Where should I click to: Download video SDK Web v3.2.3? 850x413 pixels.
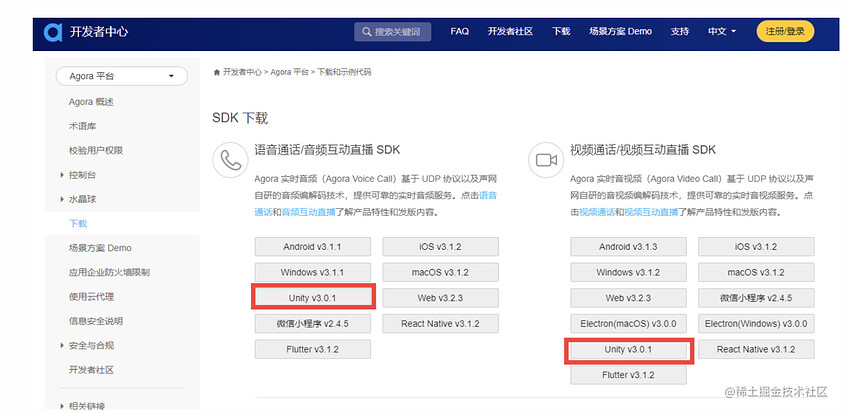[628, 298]
